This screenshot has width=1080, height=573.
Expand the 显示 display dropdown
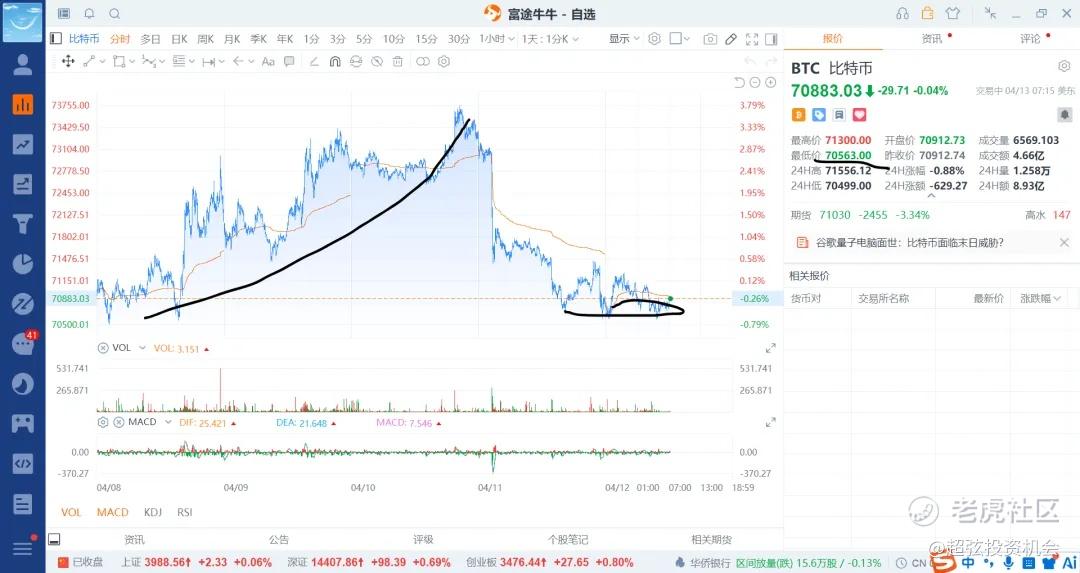pyautogui.click(x=624, y=39)
